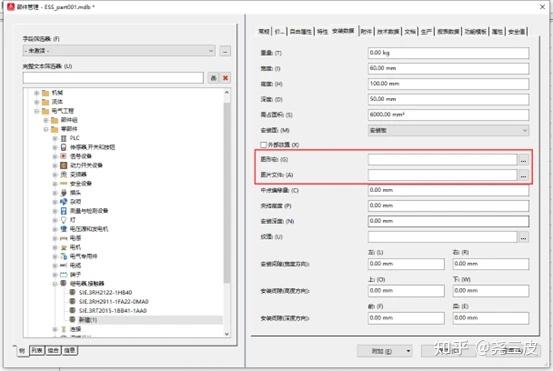Click the icon of part SIE.3RH2122-1HB40

click(x=72, y=292)
